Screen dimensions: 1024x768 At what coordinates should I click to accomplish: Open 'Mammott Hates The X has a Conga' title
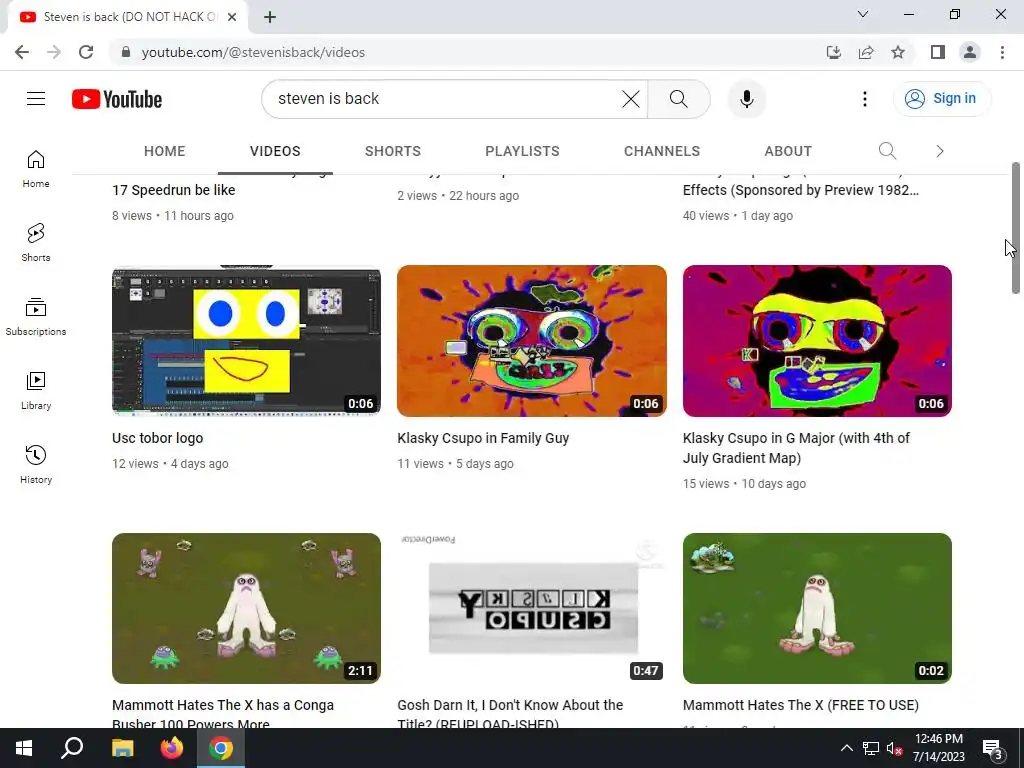click(x=223, y=713)
